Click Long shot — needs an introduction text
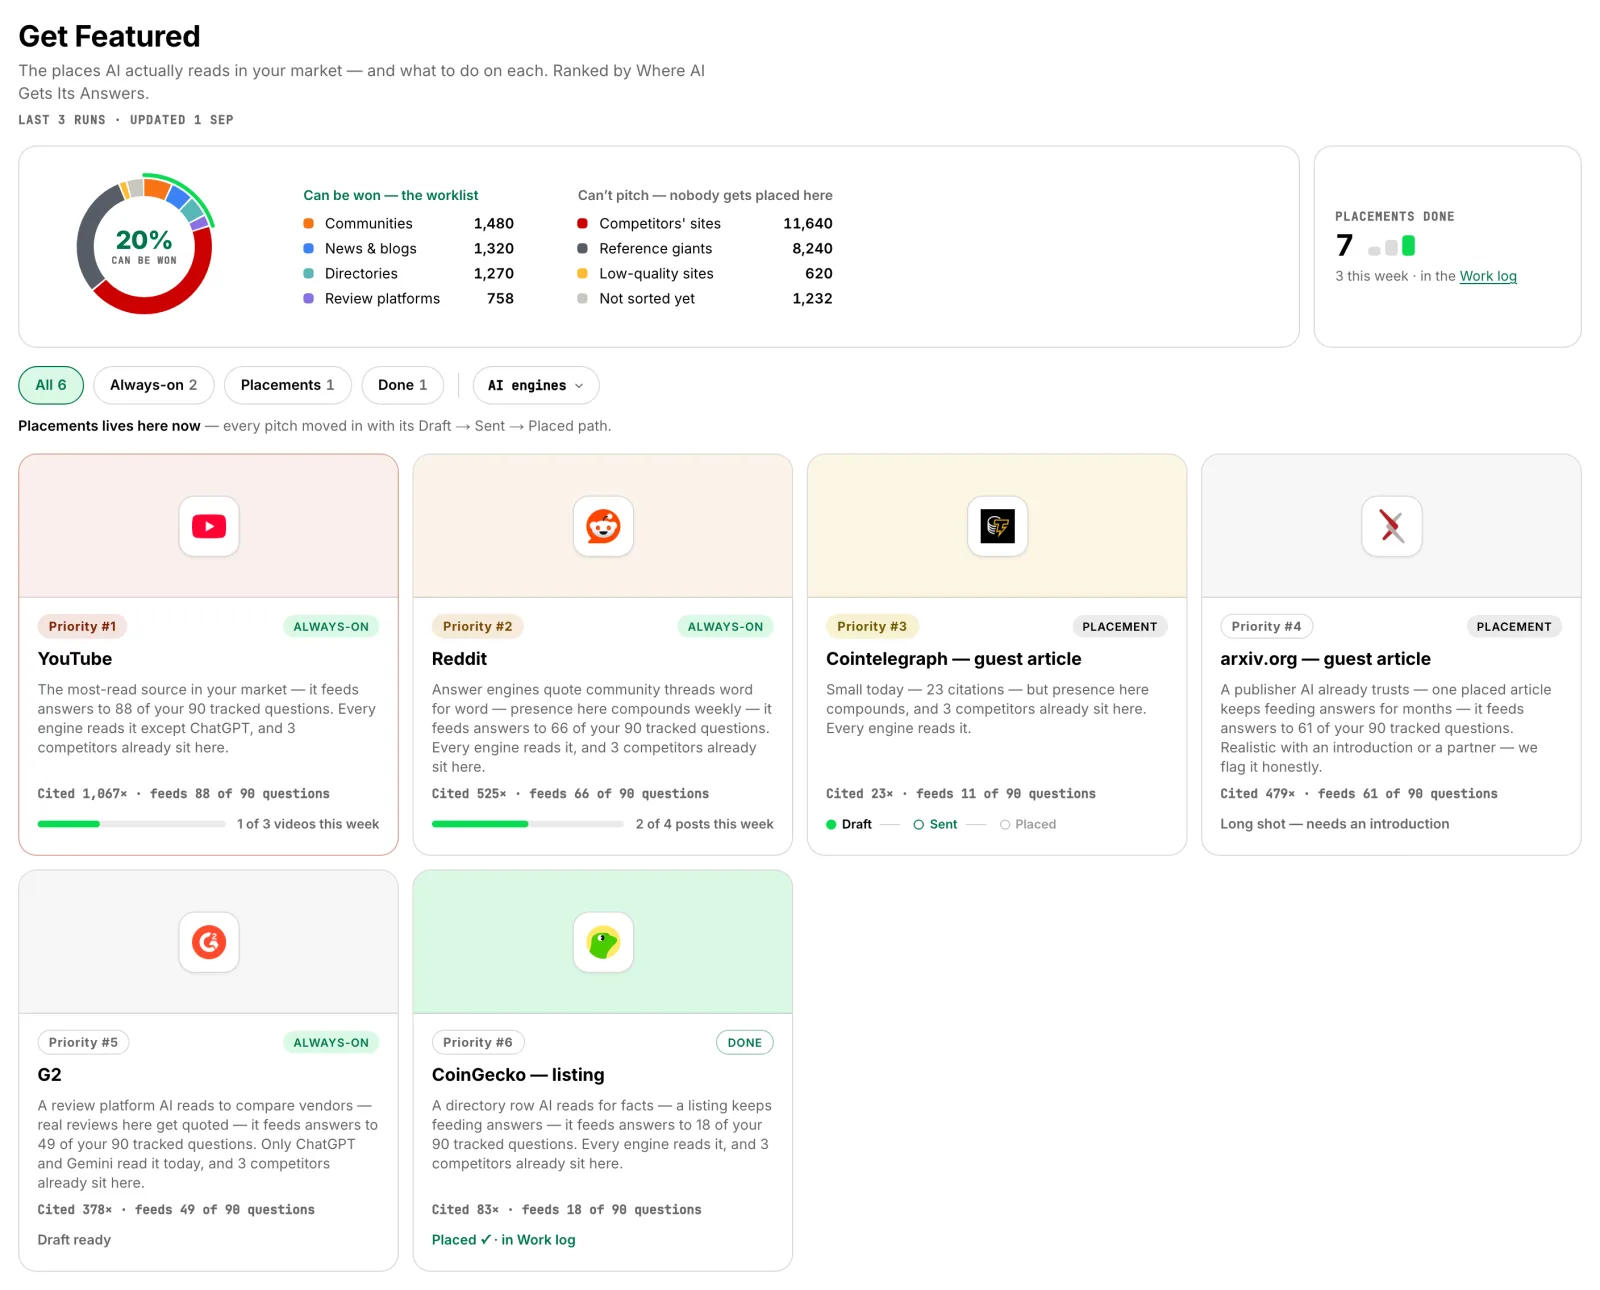The image size is (1600, 1290). coord(1335,824)
